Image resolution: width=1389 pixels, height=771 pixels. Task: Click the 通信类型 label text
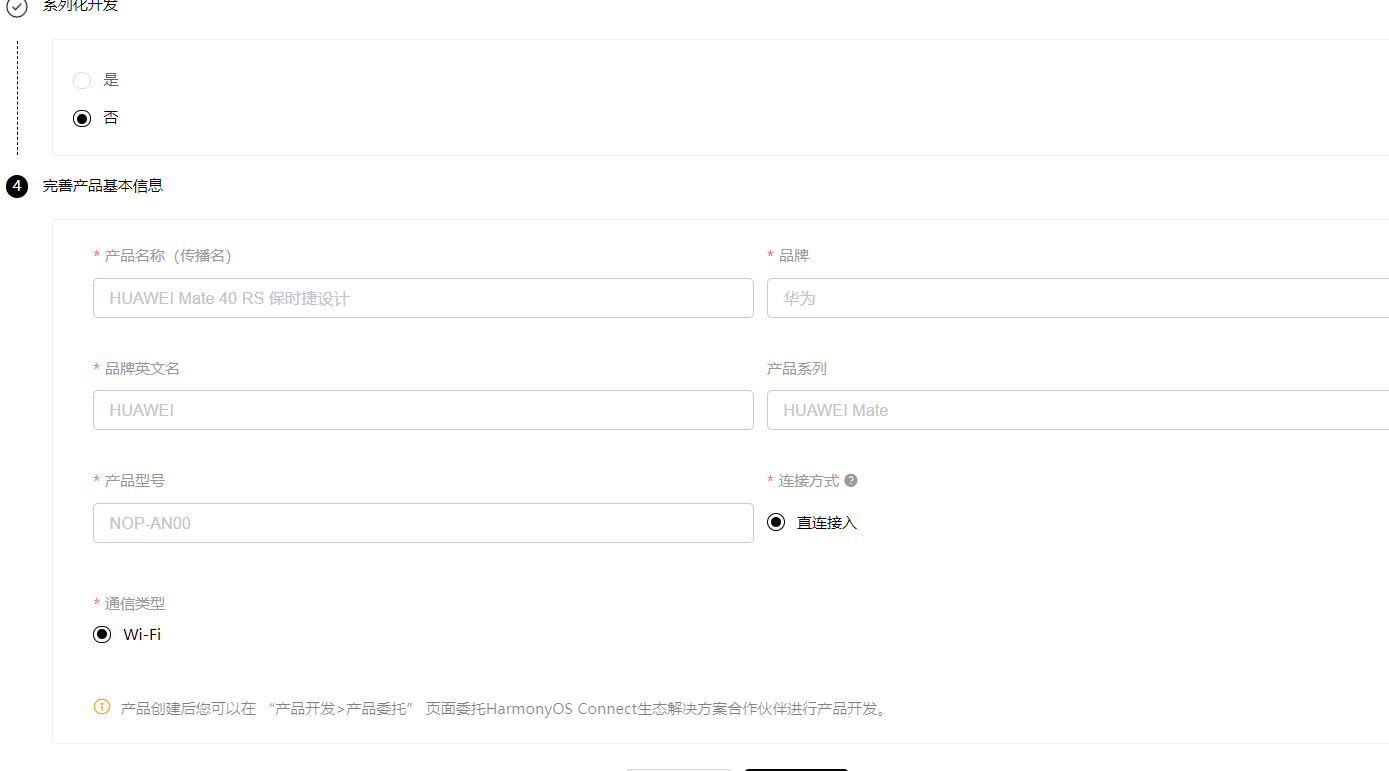click(135, 604)
